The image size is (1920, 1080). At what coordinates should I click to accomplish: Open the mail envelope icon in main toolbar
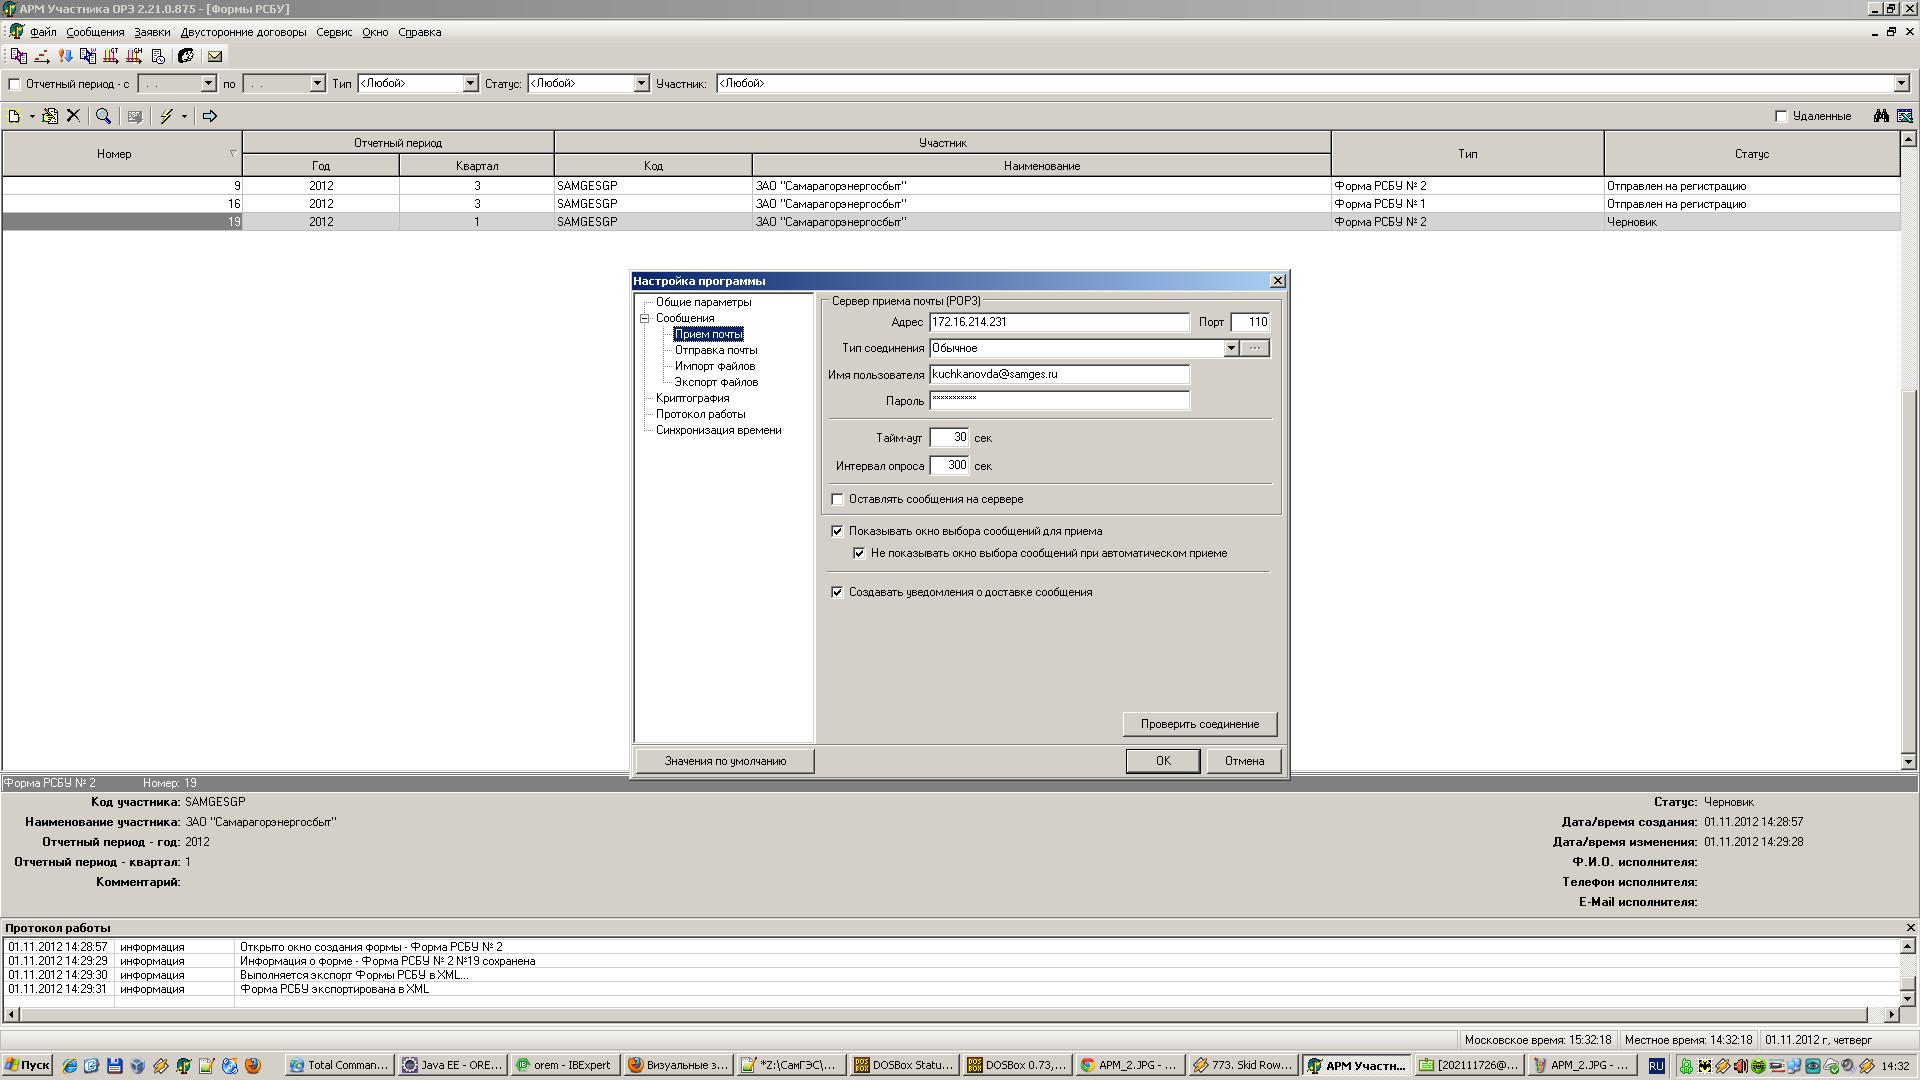coord(214,57)
